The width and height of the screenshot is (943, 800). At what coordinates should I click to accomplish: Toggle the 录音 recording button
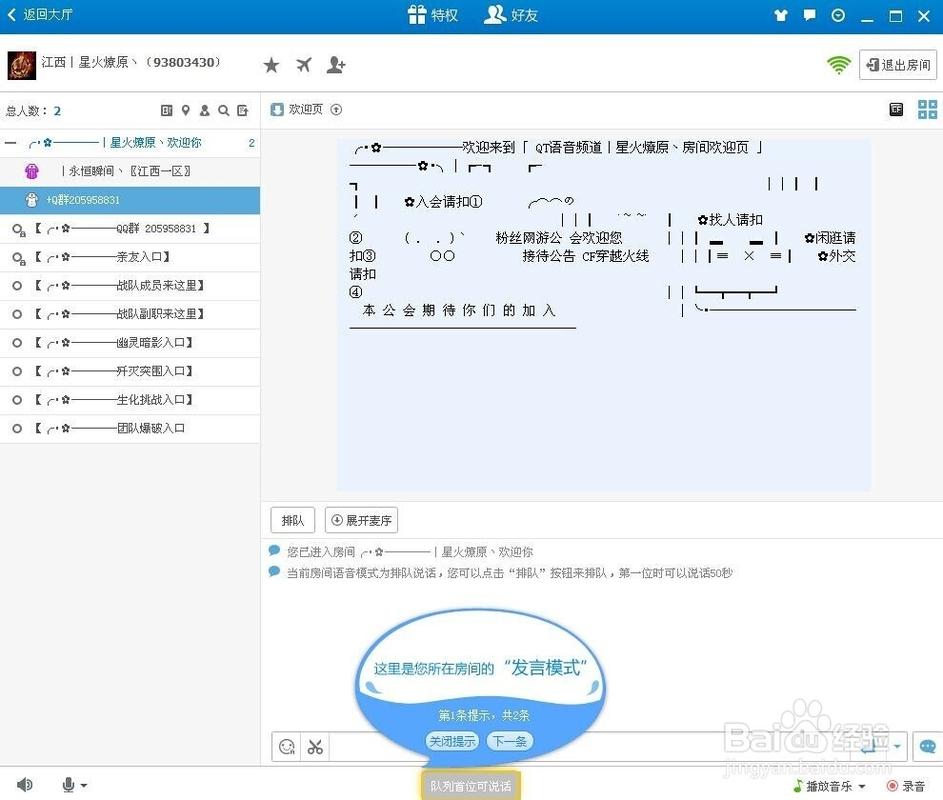coord(905,786)
